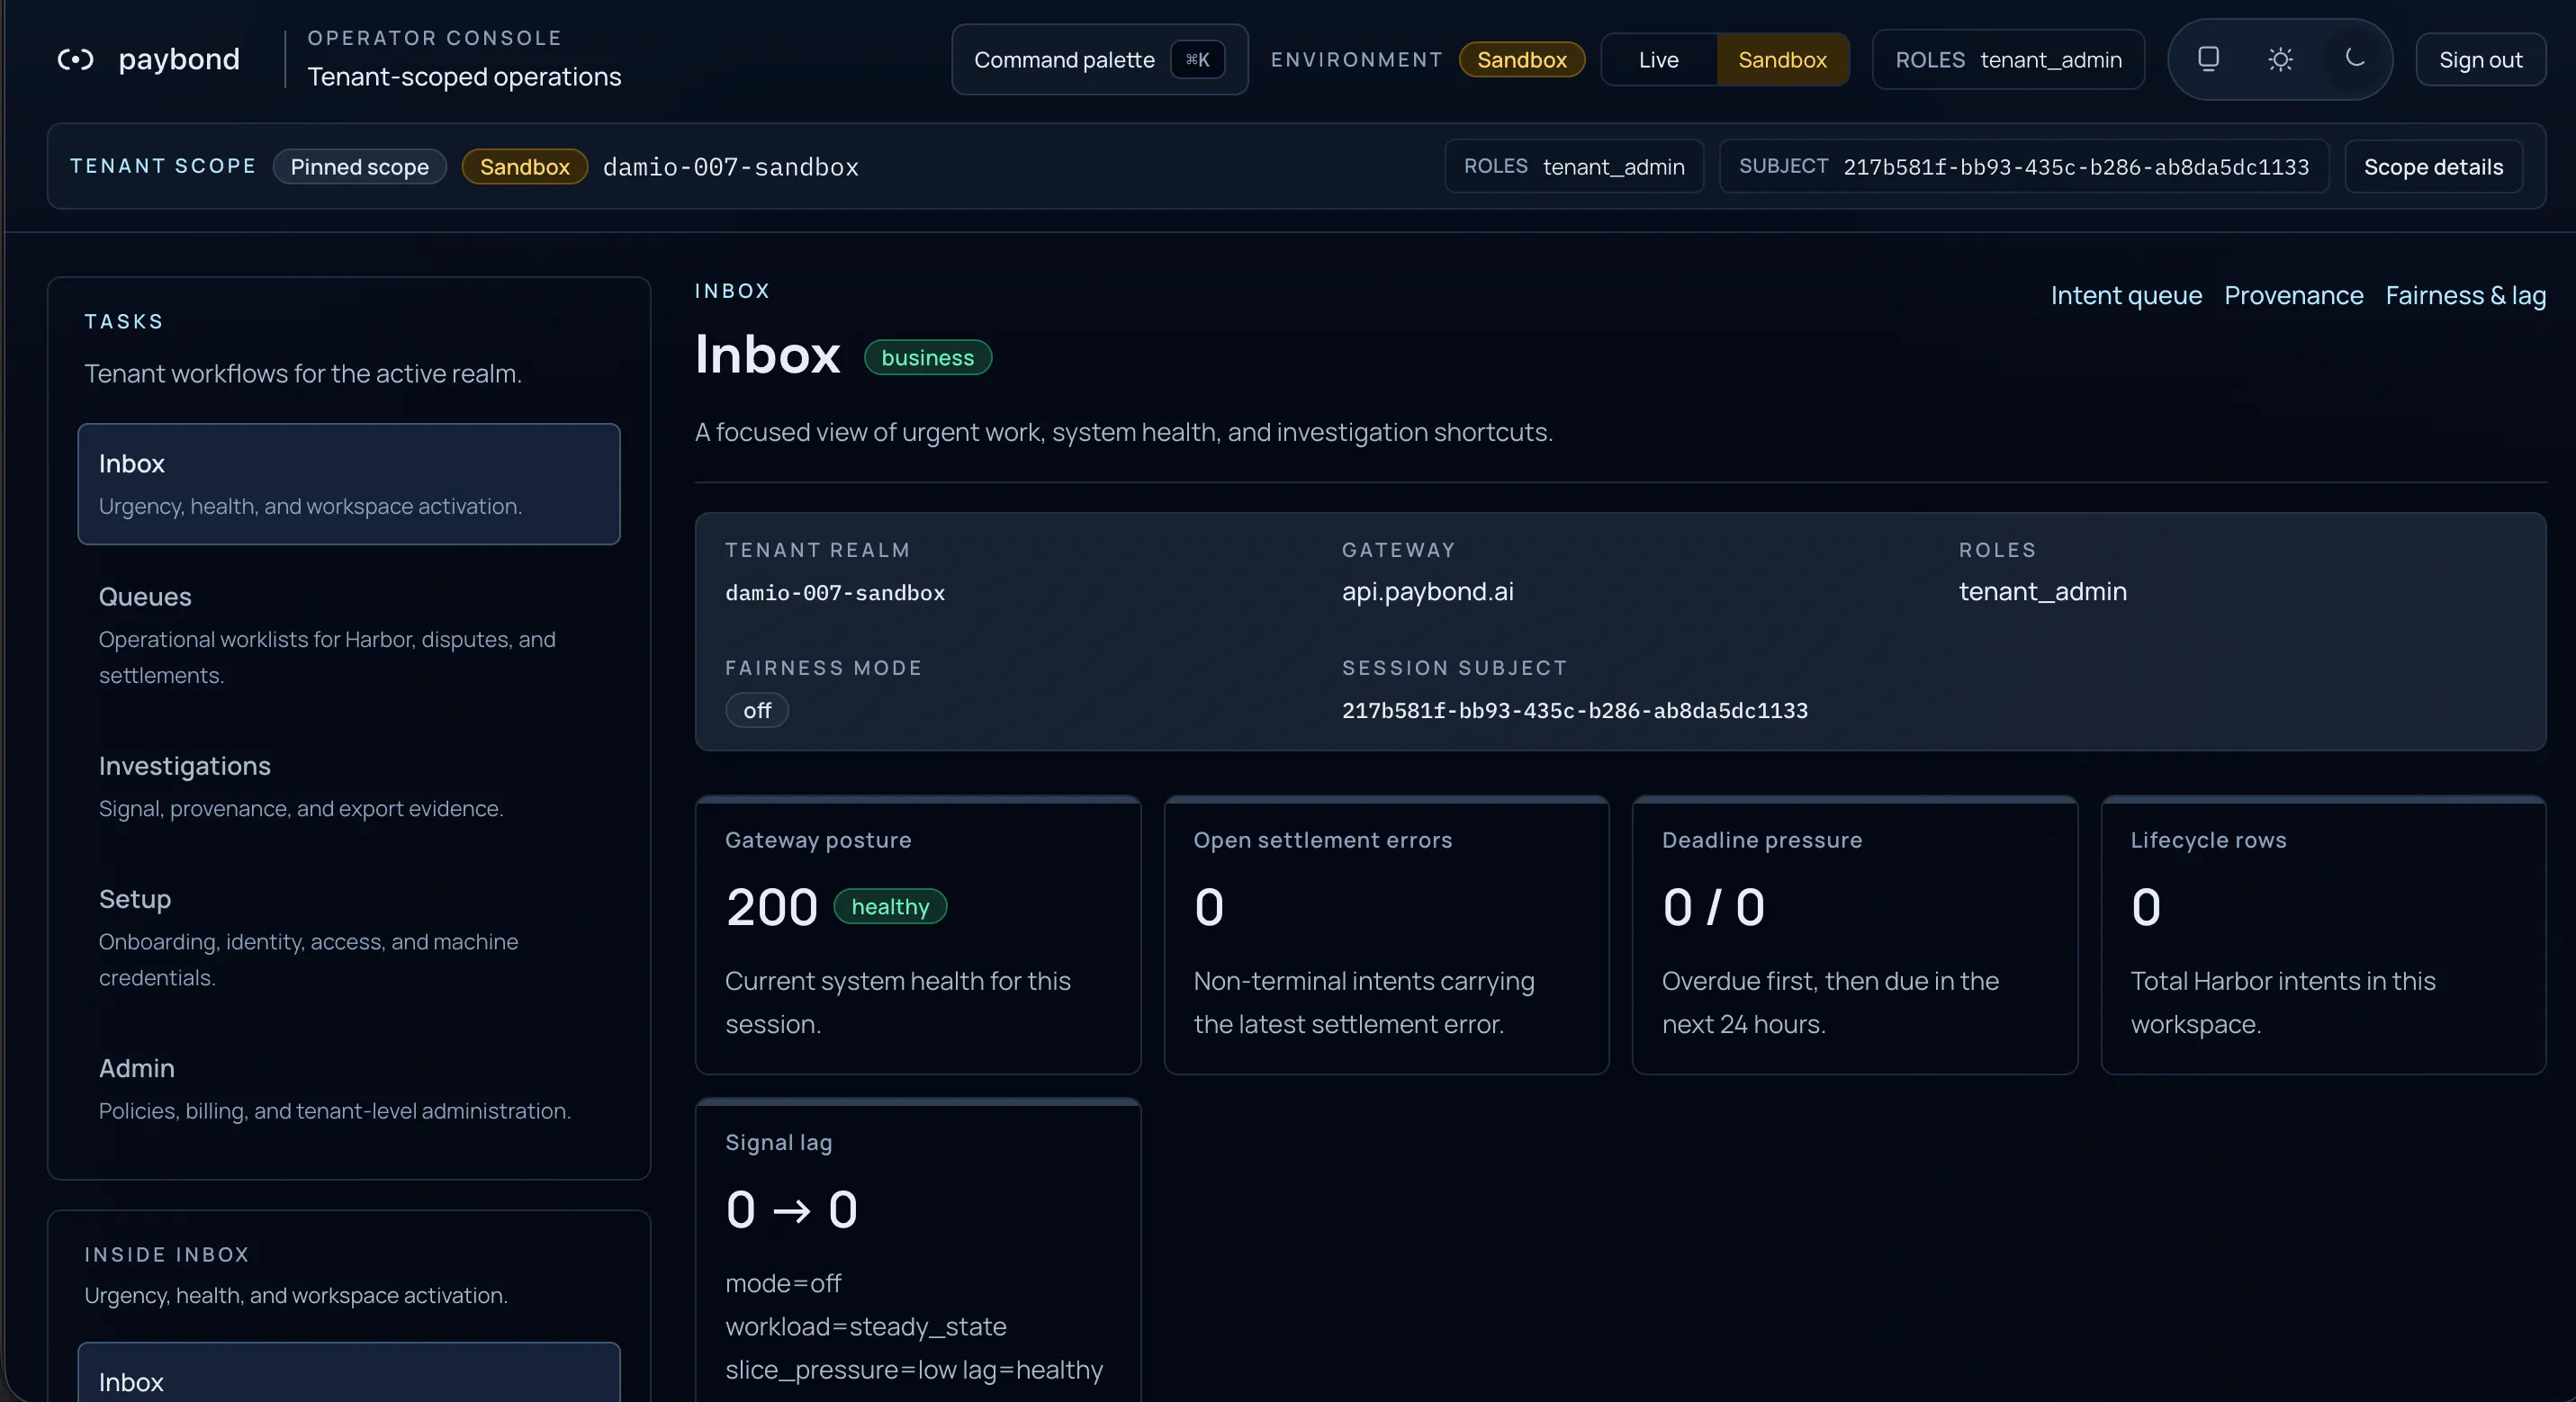2576x1402 pixels.
Task: Open the Signal lag card
Action: click(x=918, y=1250)
